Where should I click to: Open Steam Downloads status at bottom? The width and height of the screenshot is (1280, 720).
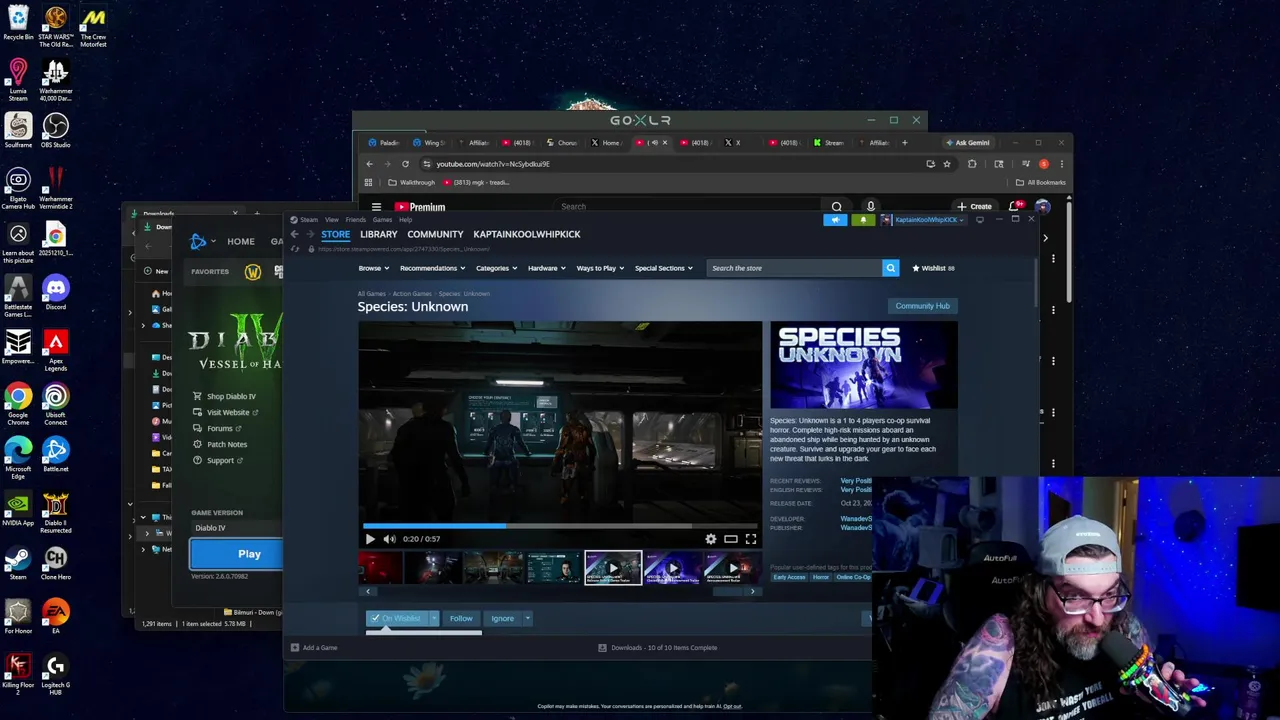pos(658,648)
